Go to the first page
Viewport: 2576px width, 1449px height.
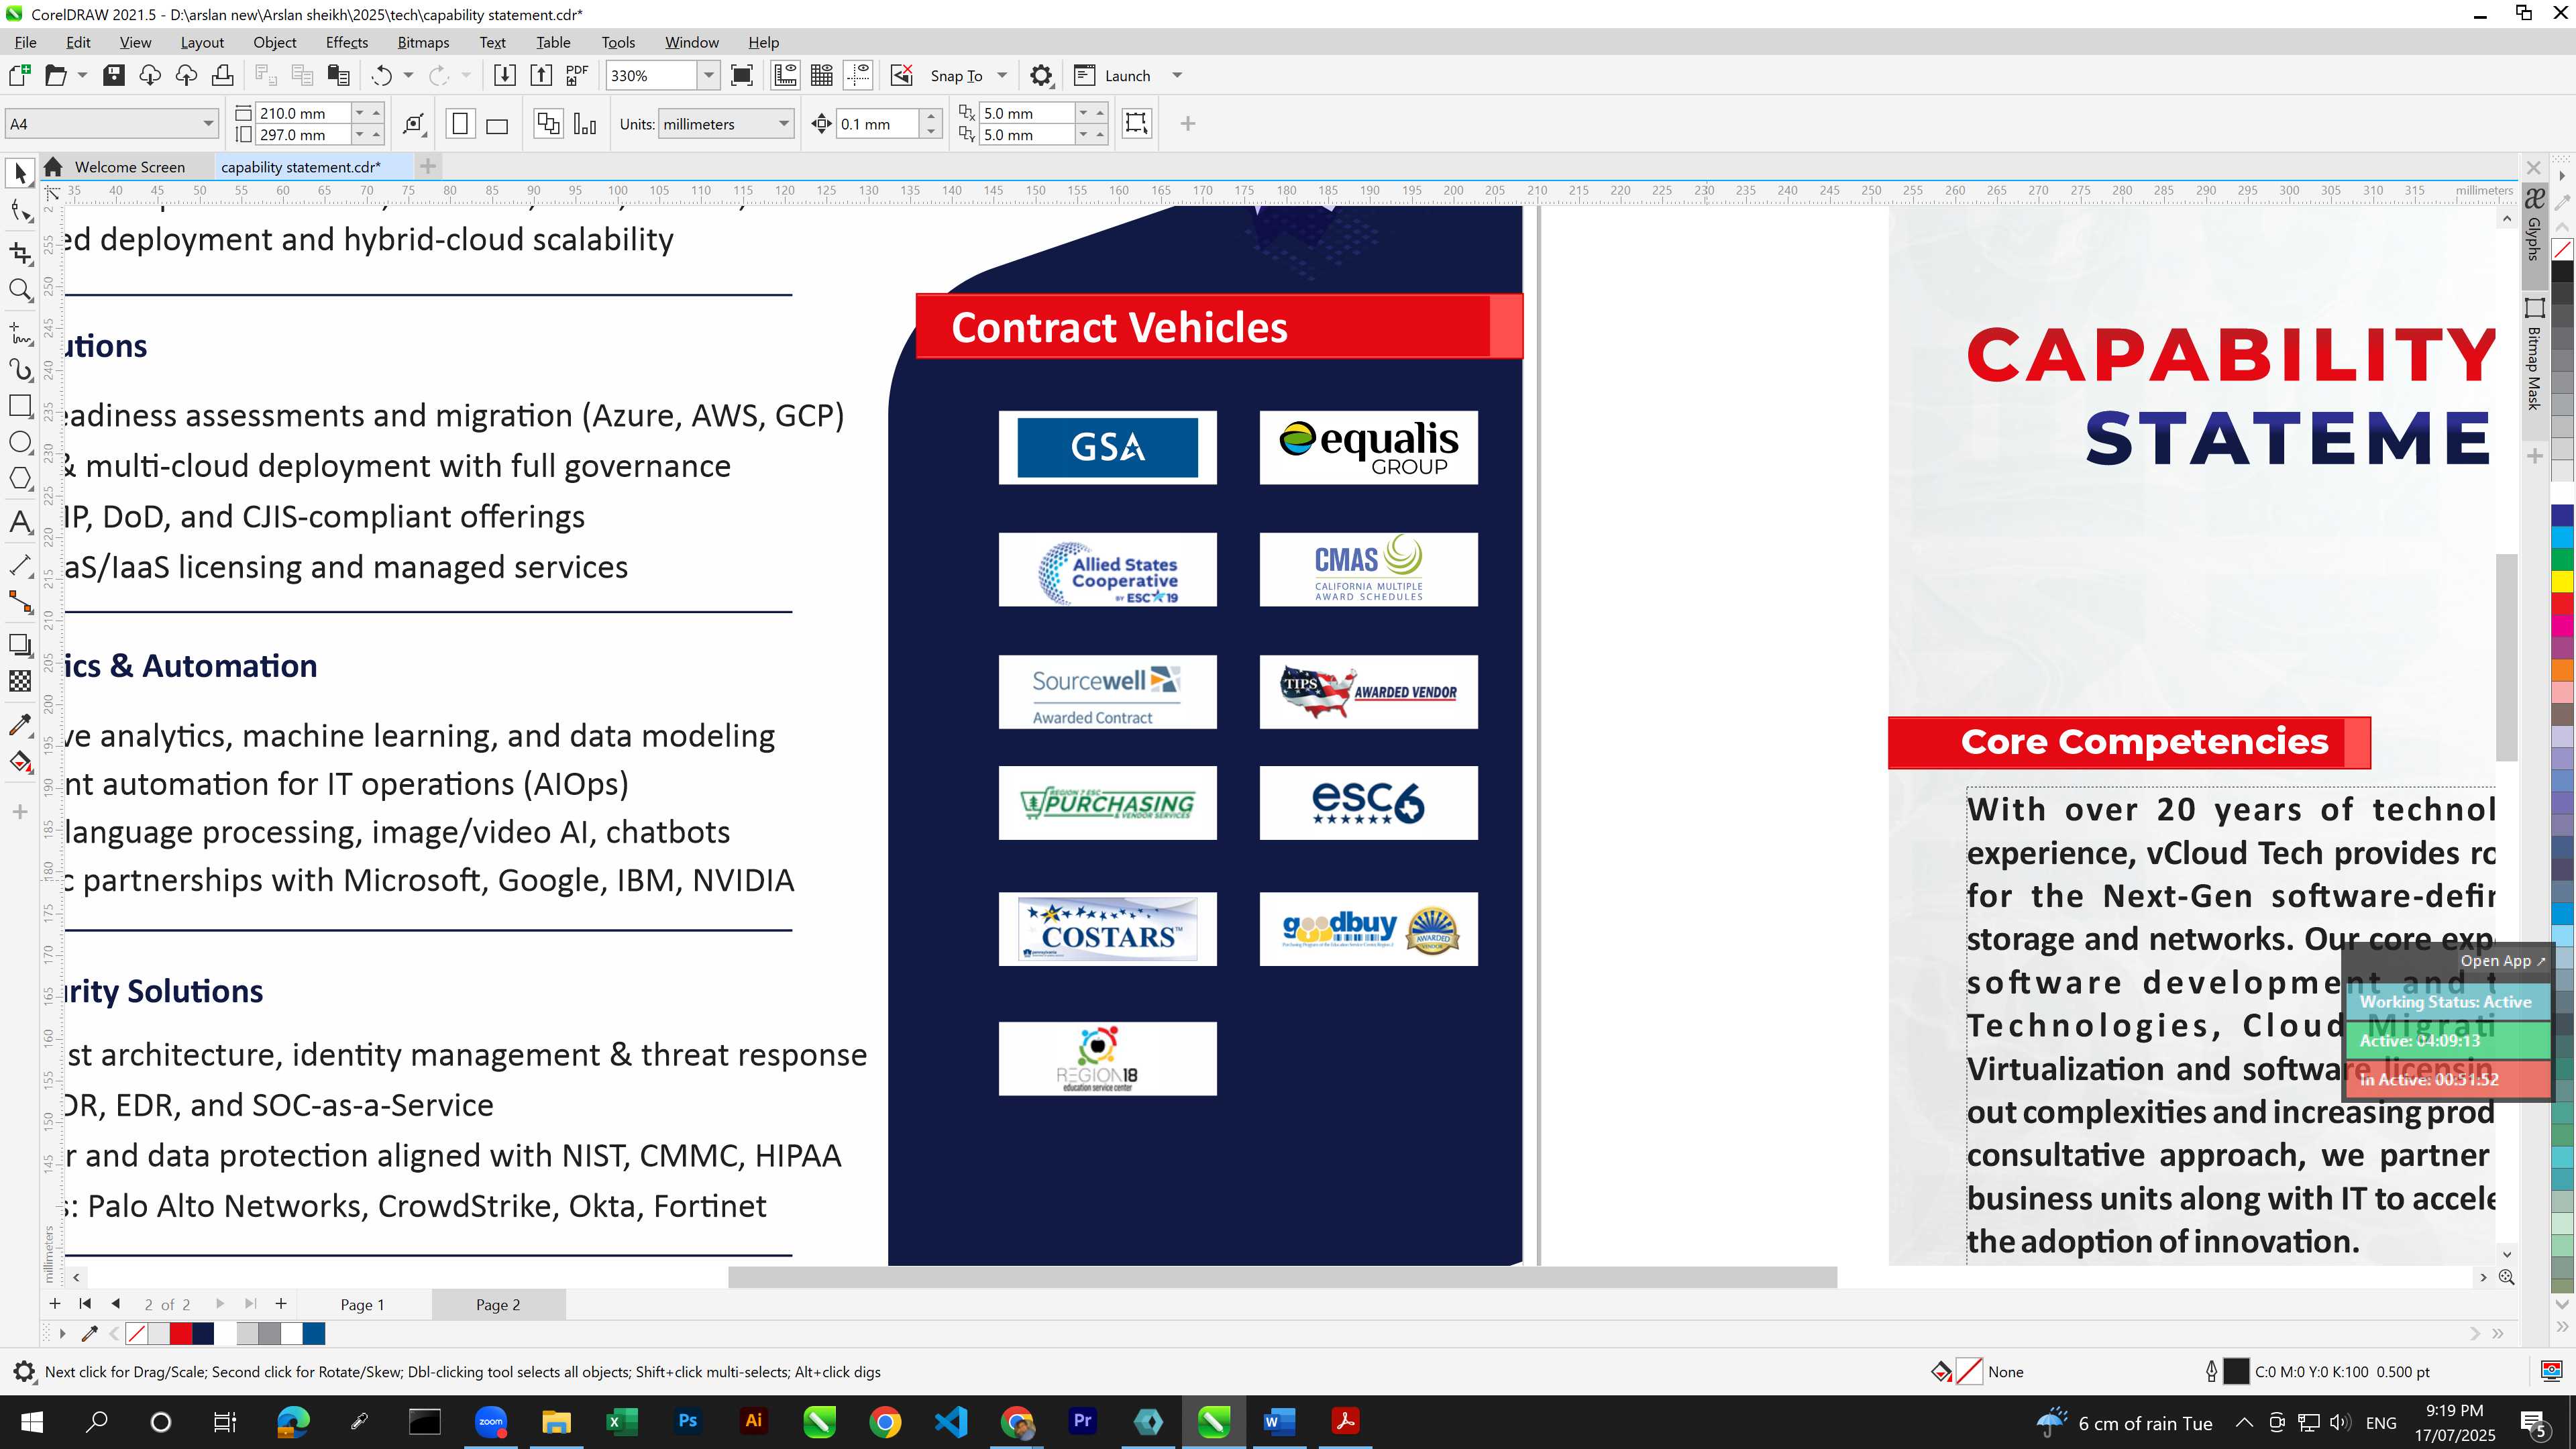click(x=85, y=1303)
